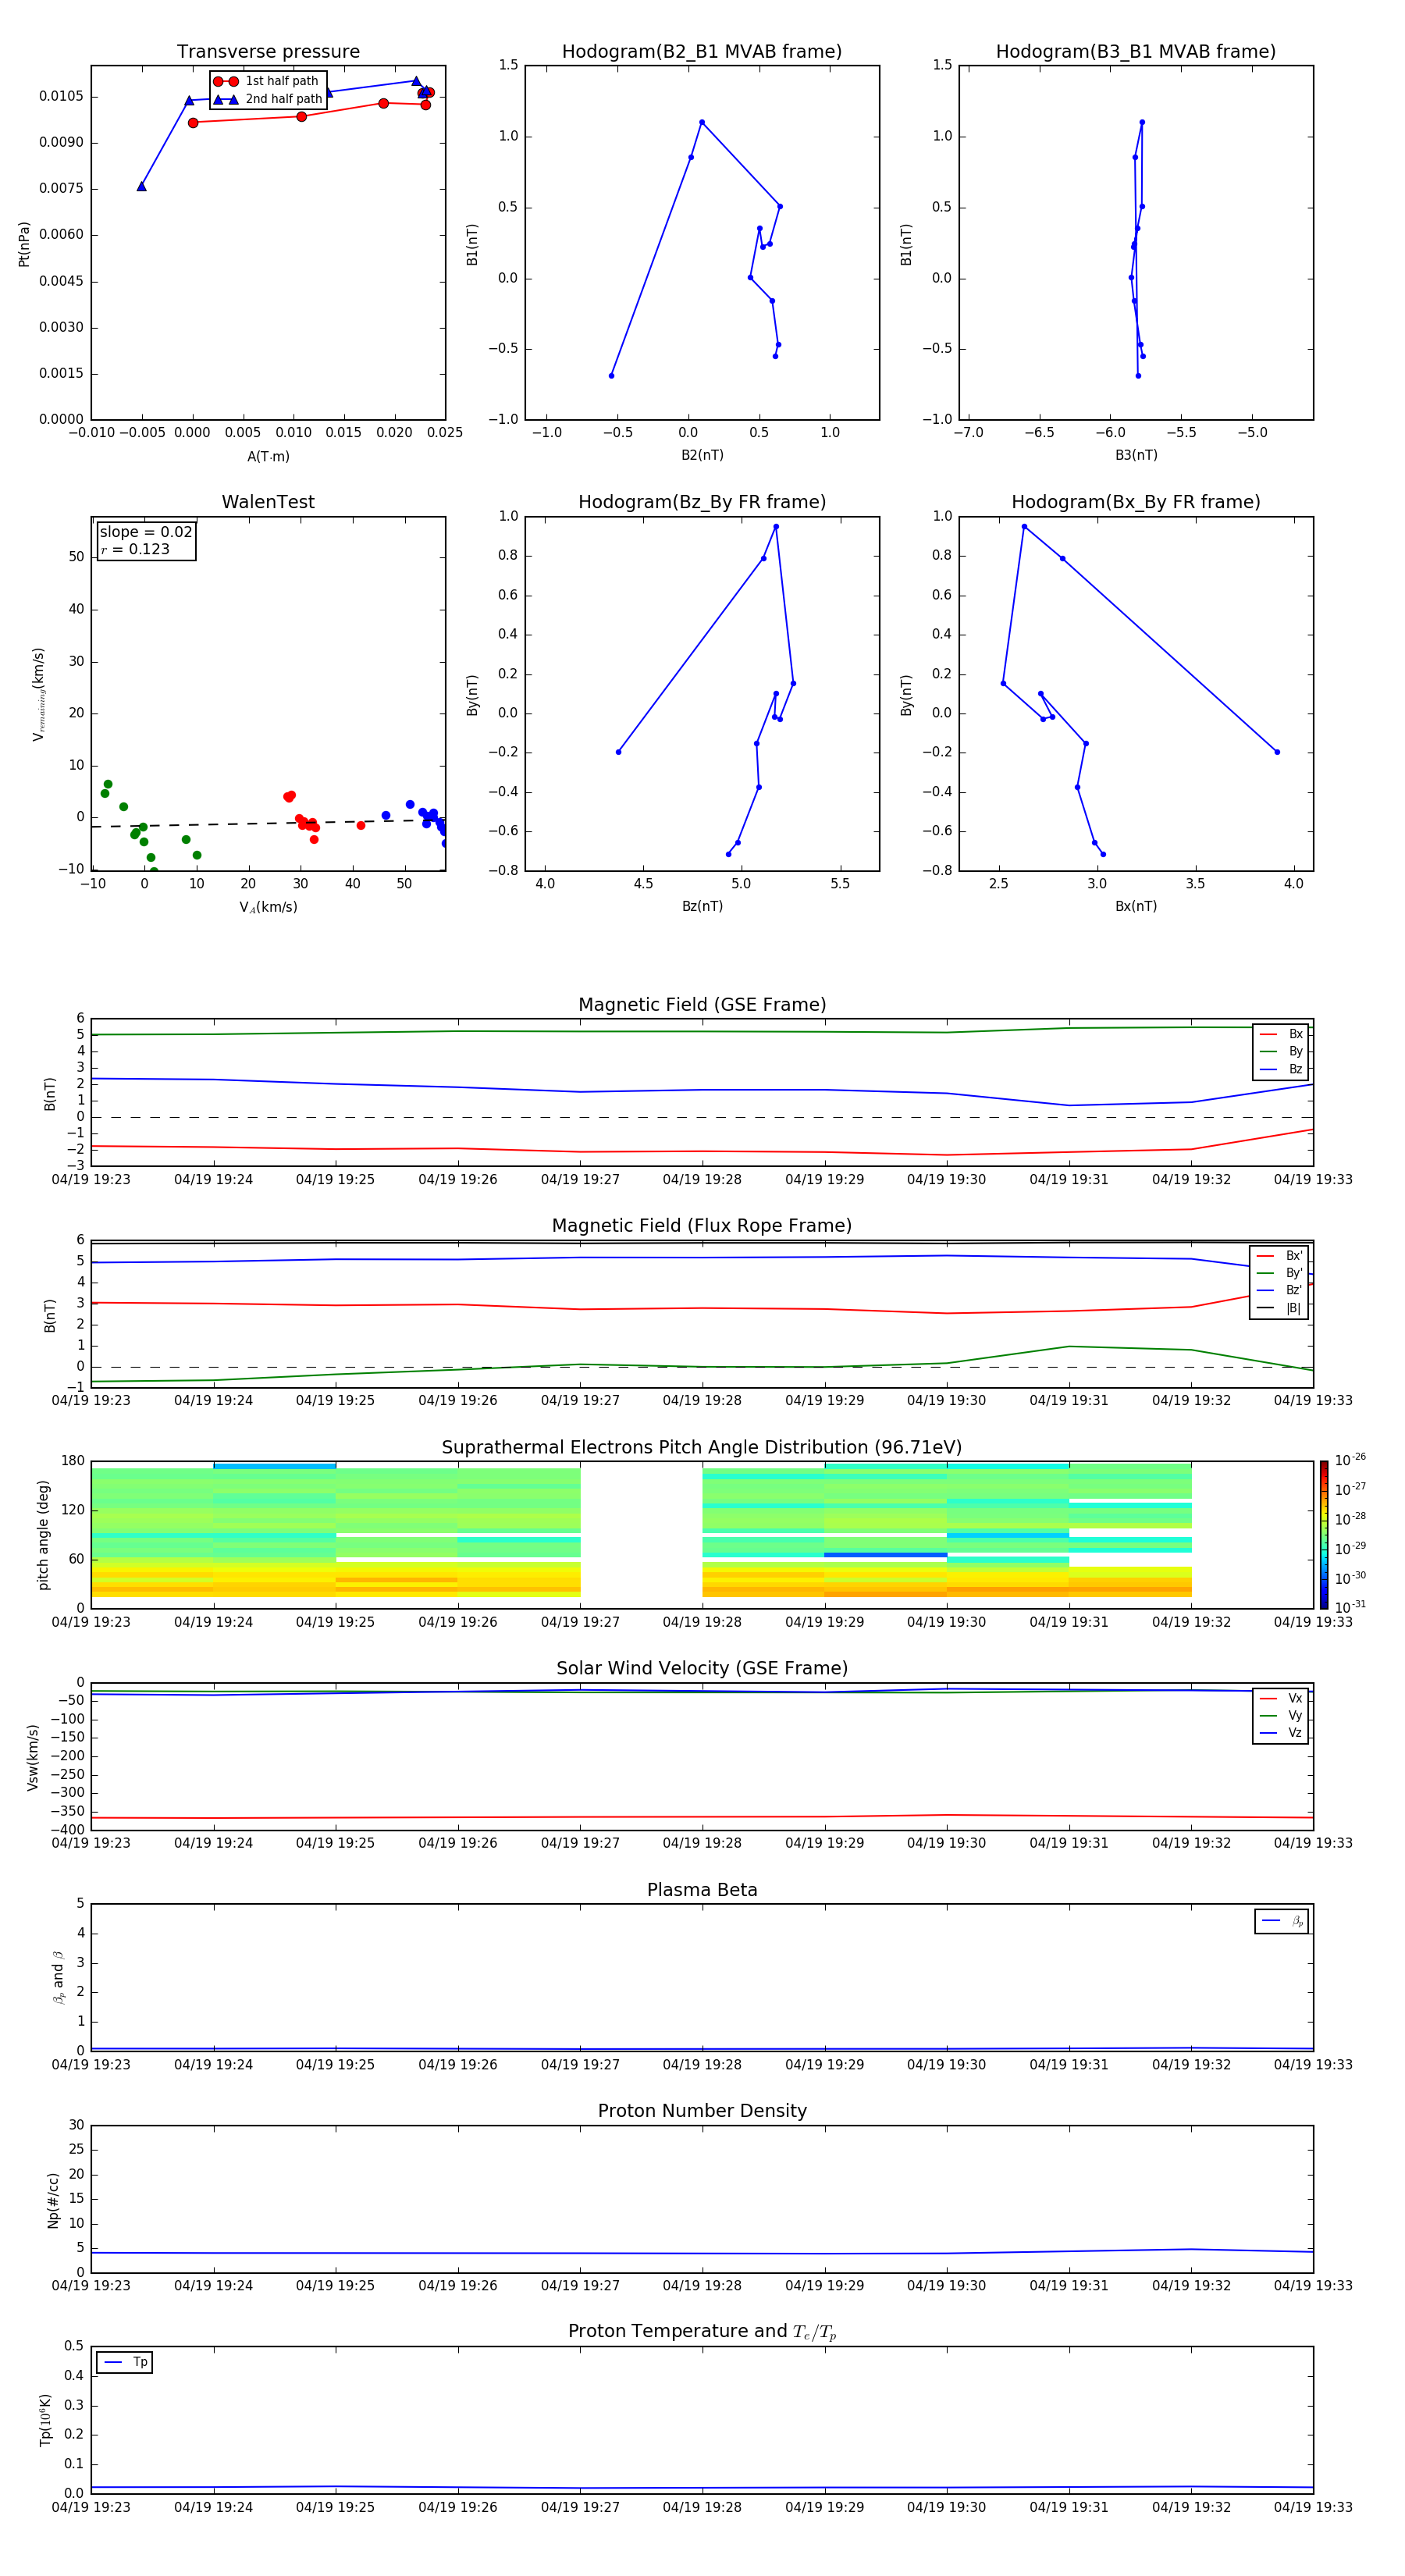The width and height of the screenshot is (1405, 2576).
Task: Click the 'Proton Temperature and Te/Tp' title
Action: (x=702, y=2332)
